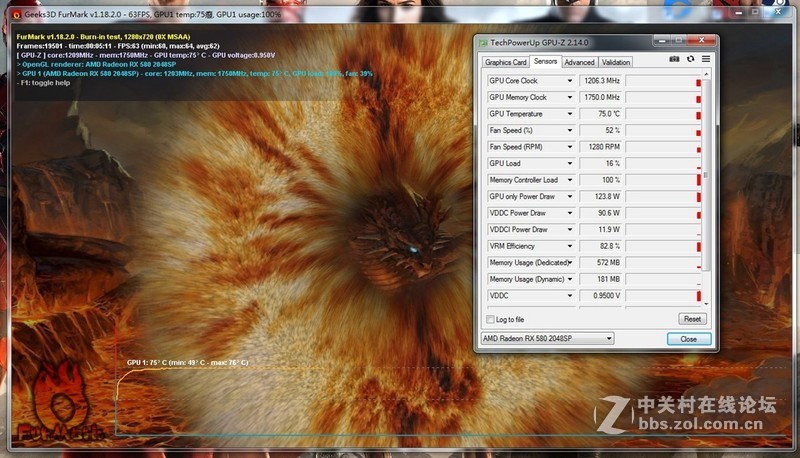Minimize the FurMark window
800x458 pixels.
[x=738, y=12]
